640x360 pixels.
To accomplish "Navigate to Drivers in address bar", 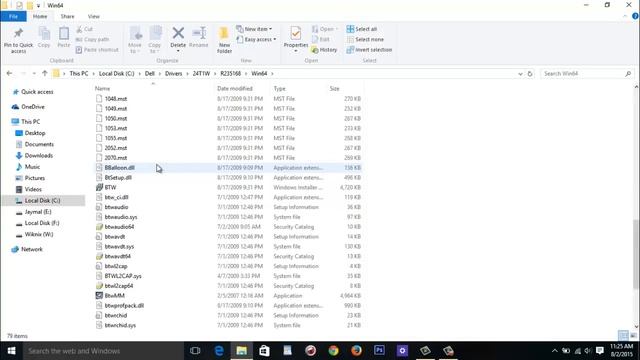I will tap(173, 73).
